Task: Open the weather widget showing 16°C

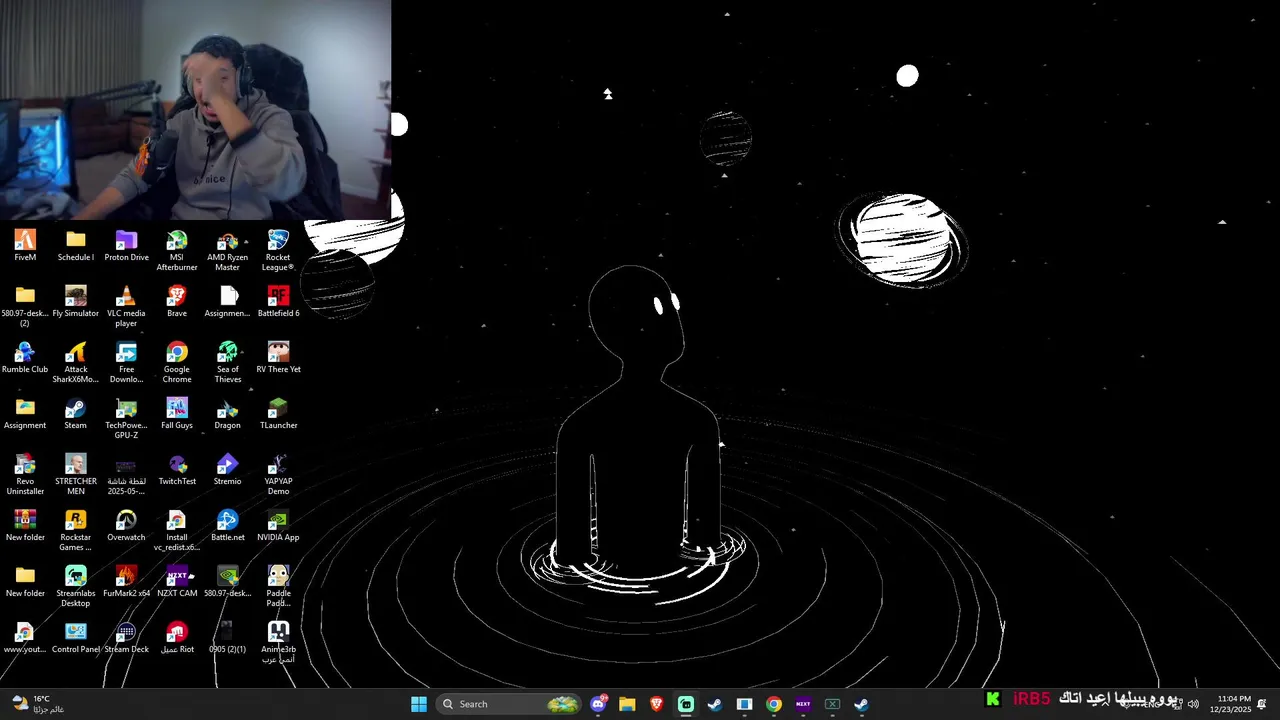Action: [x=38, y=704]
